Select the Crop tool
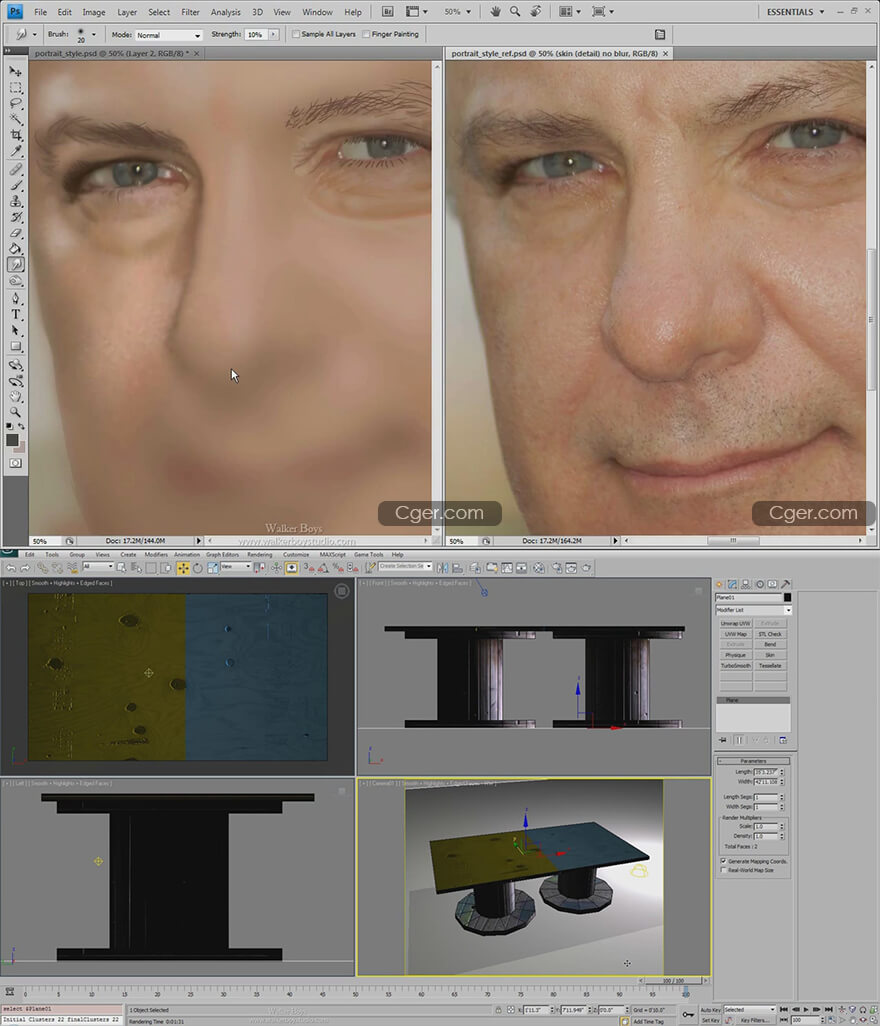Viewport: 880px width, 1026px height. coord(16,135)
